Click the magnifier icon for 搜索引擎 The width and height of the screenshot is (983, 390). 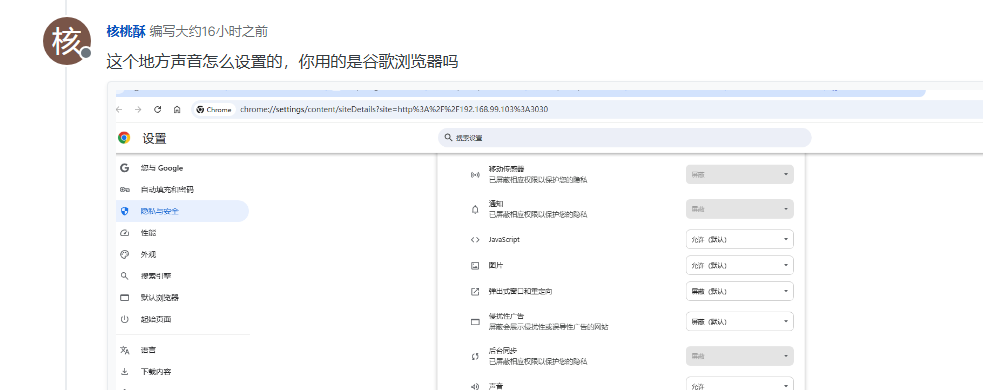click(125, 276)
